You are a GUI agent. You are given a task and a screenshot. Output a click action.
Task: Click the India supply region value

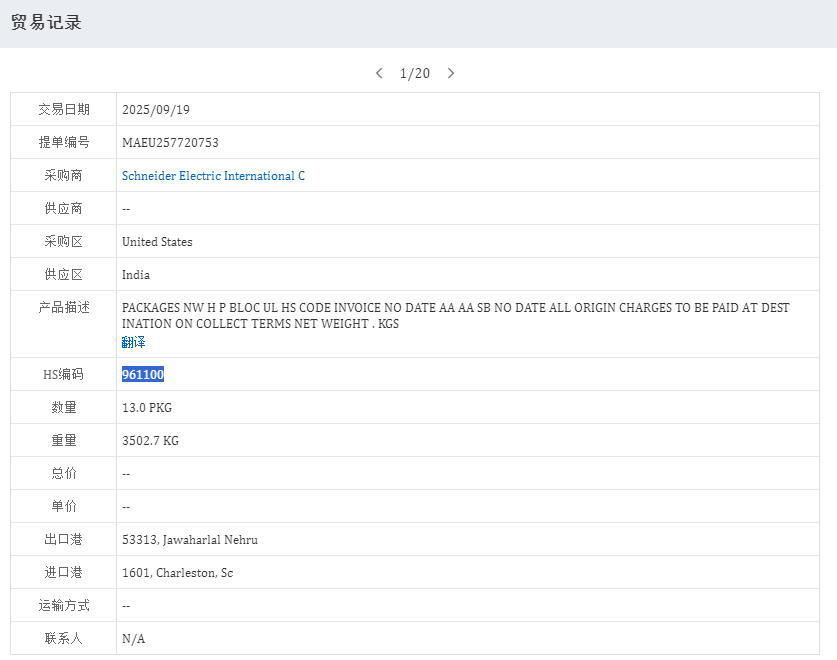(x=136, y=275)
